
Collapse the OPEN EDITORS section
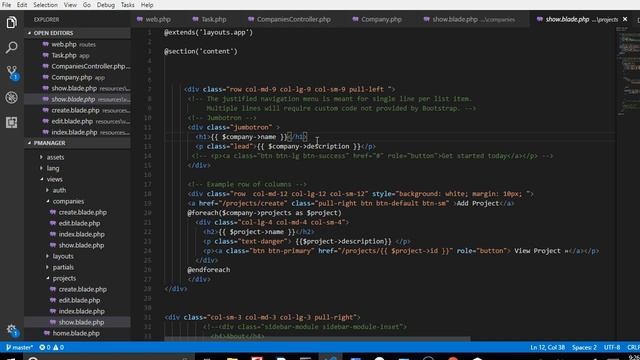click(77, 33)
